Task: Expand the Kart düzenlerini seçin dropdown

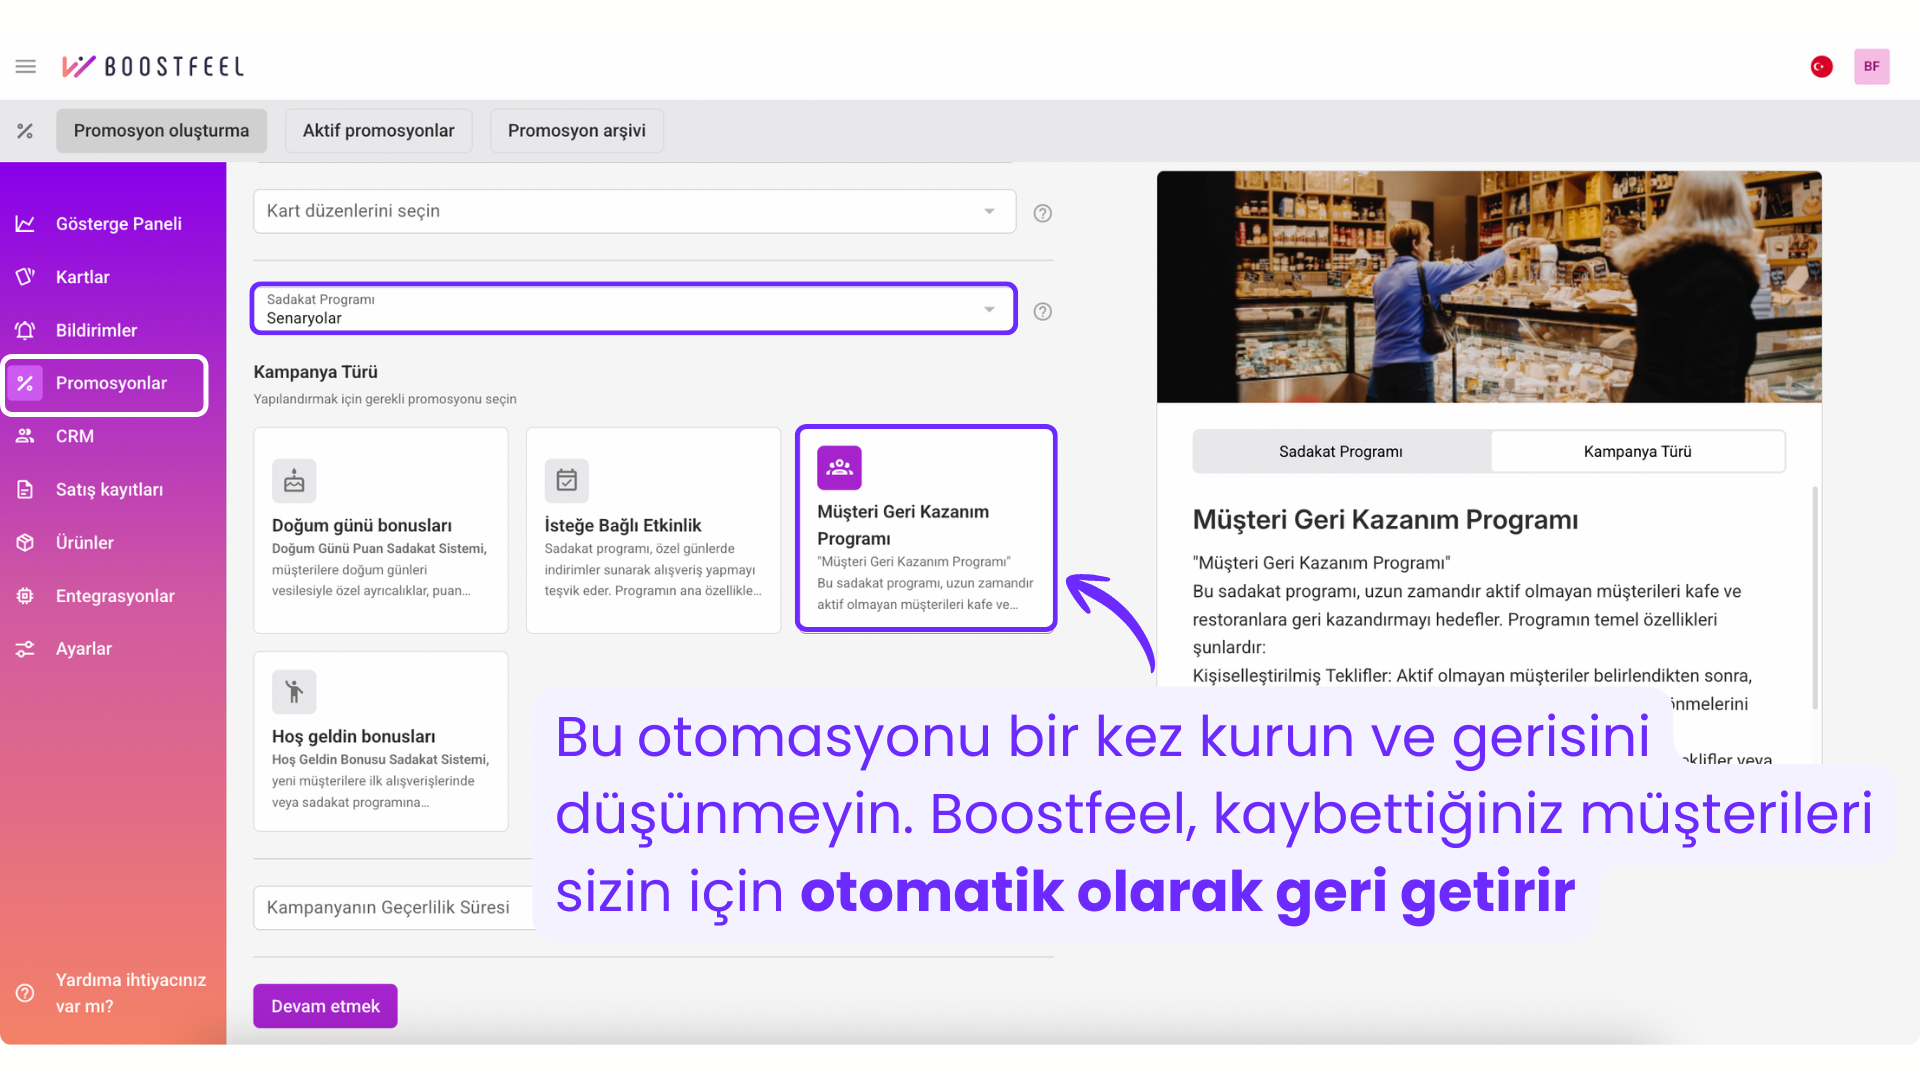Action: (x=634, y=211)
